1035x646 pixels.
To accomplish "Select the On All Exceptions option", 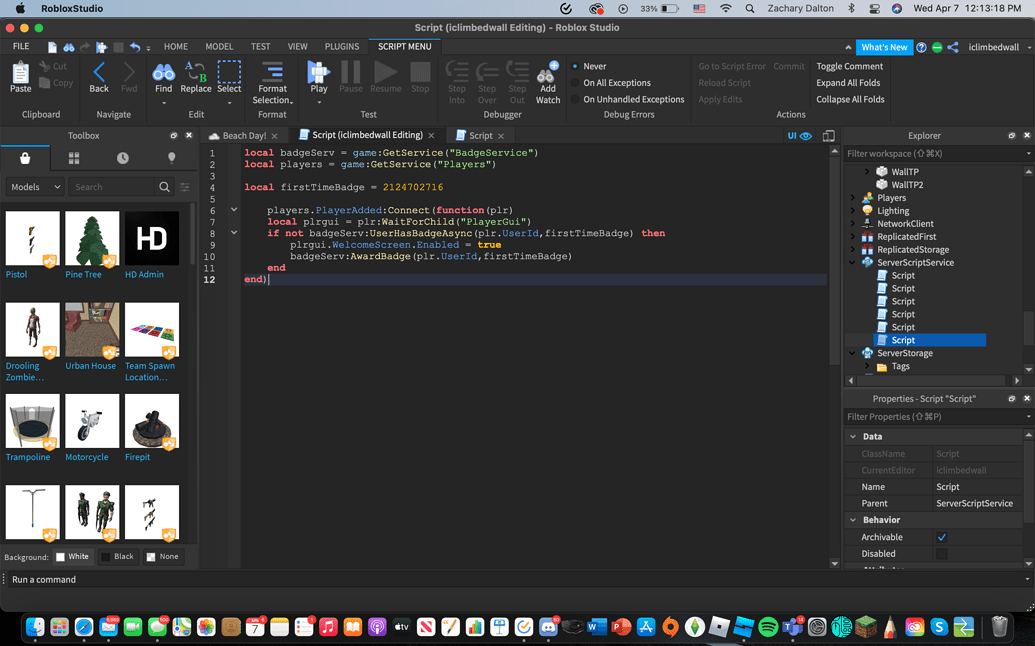I will point(575,82).
